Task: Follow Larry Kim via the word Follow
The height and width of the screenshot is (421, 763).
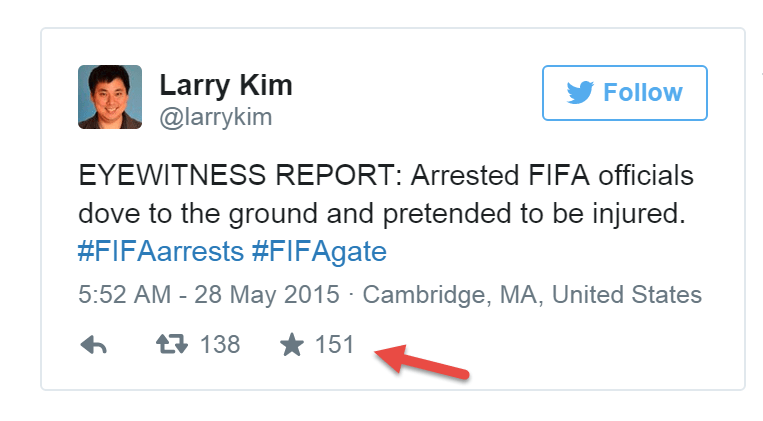Action: tap(643, 92)
